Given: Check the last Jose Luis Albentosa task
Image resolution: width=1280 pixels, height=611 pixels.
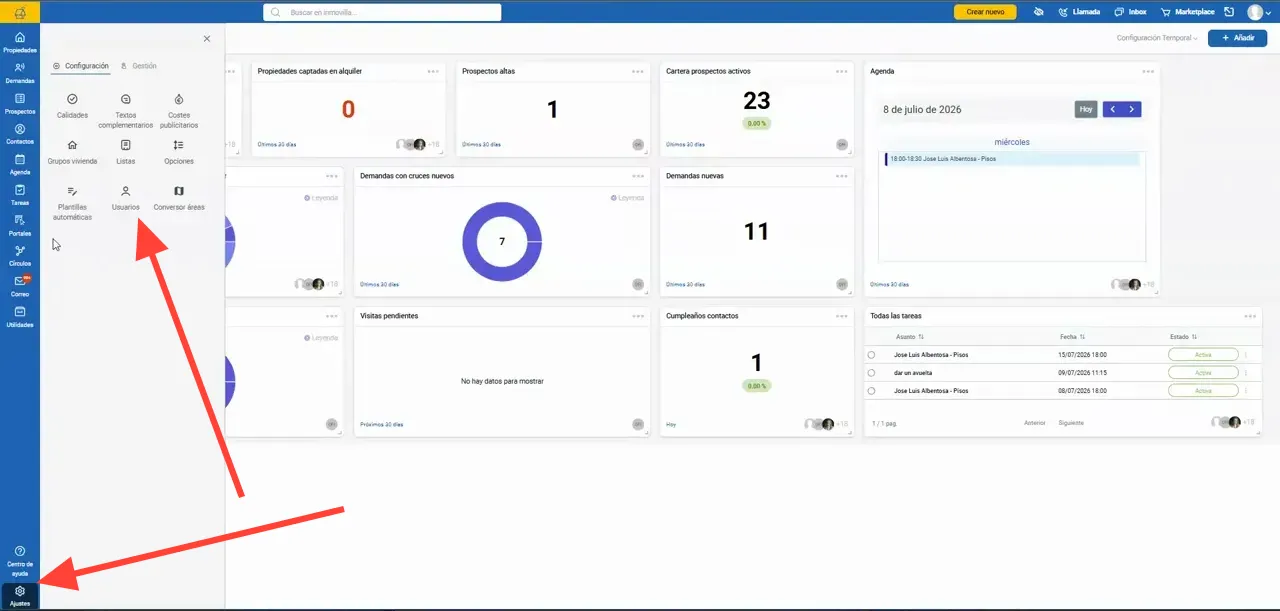Looking at the screenshot, I should click(871, 391).
